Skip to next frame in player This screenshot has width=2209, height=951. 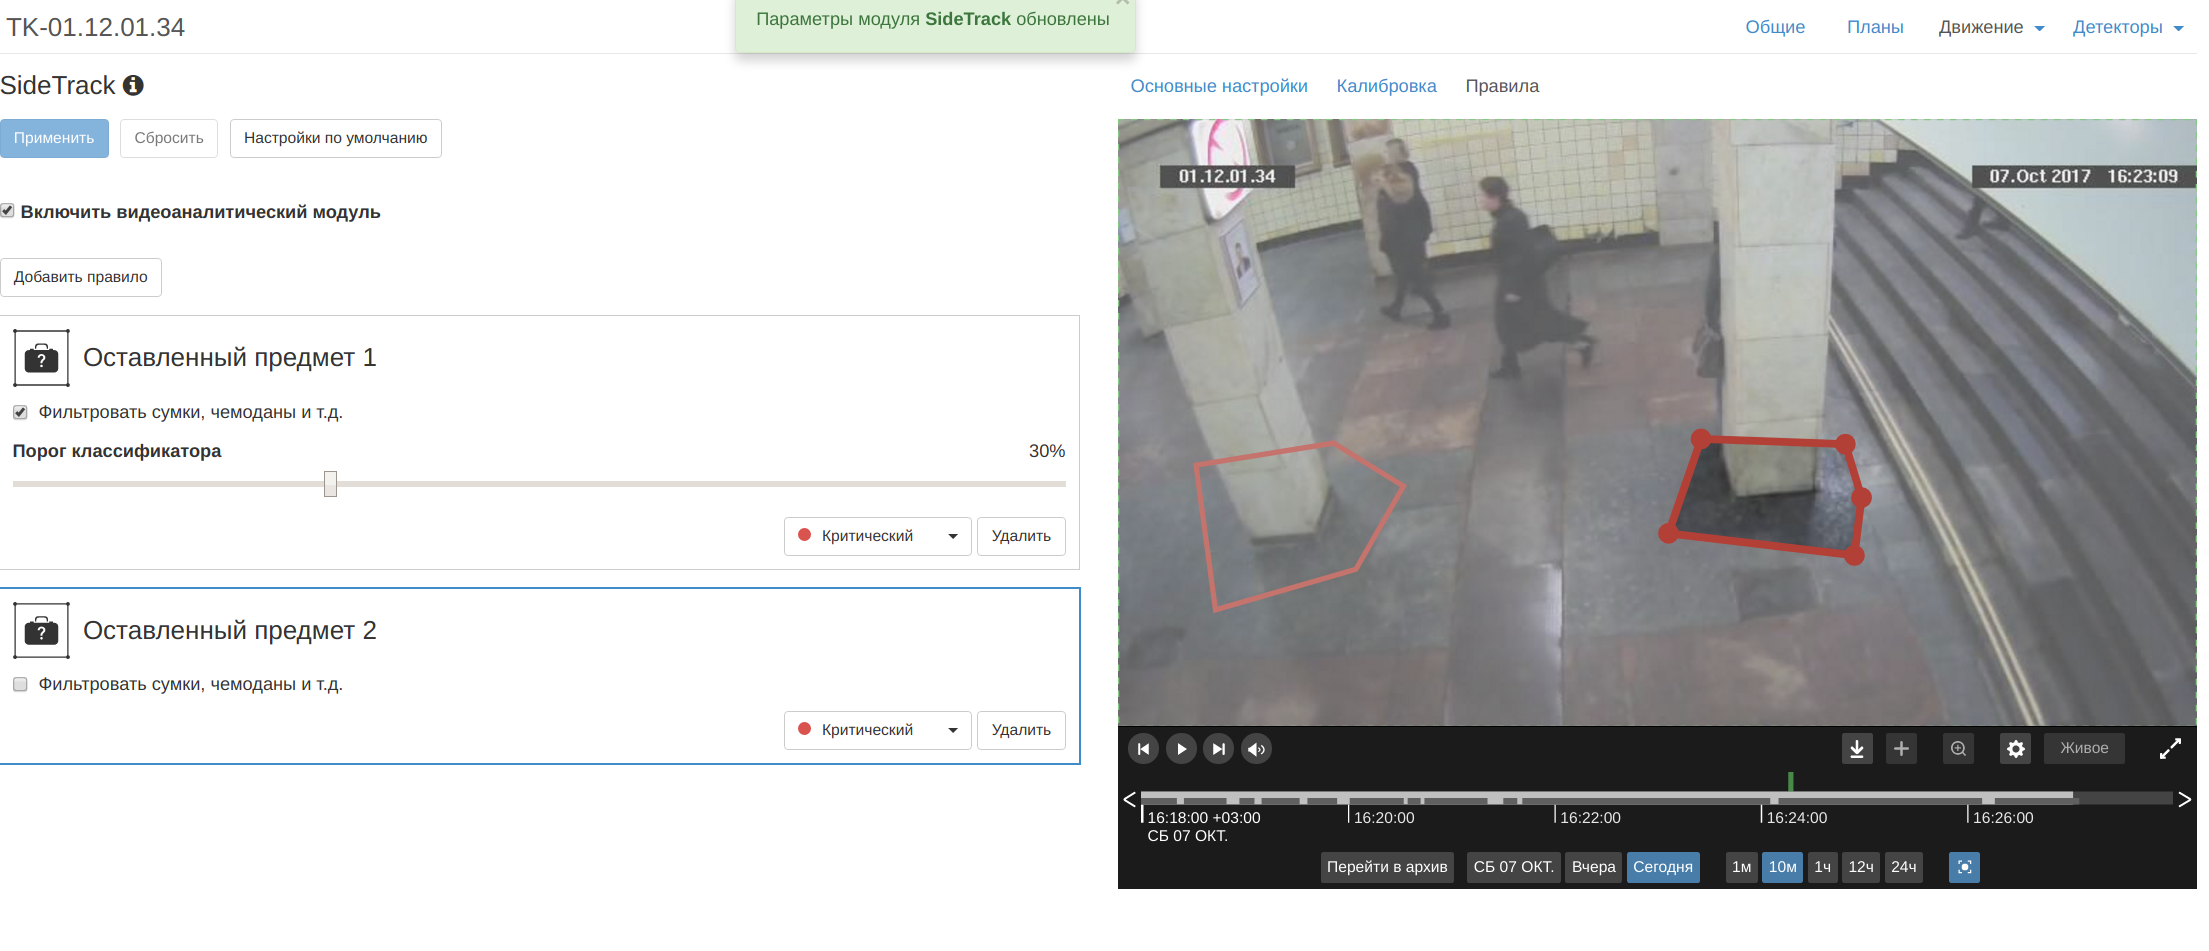(x=1218, y=749)
